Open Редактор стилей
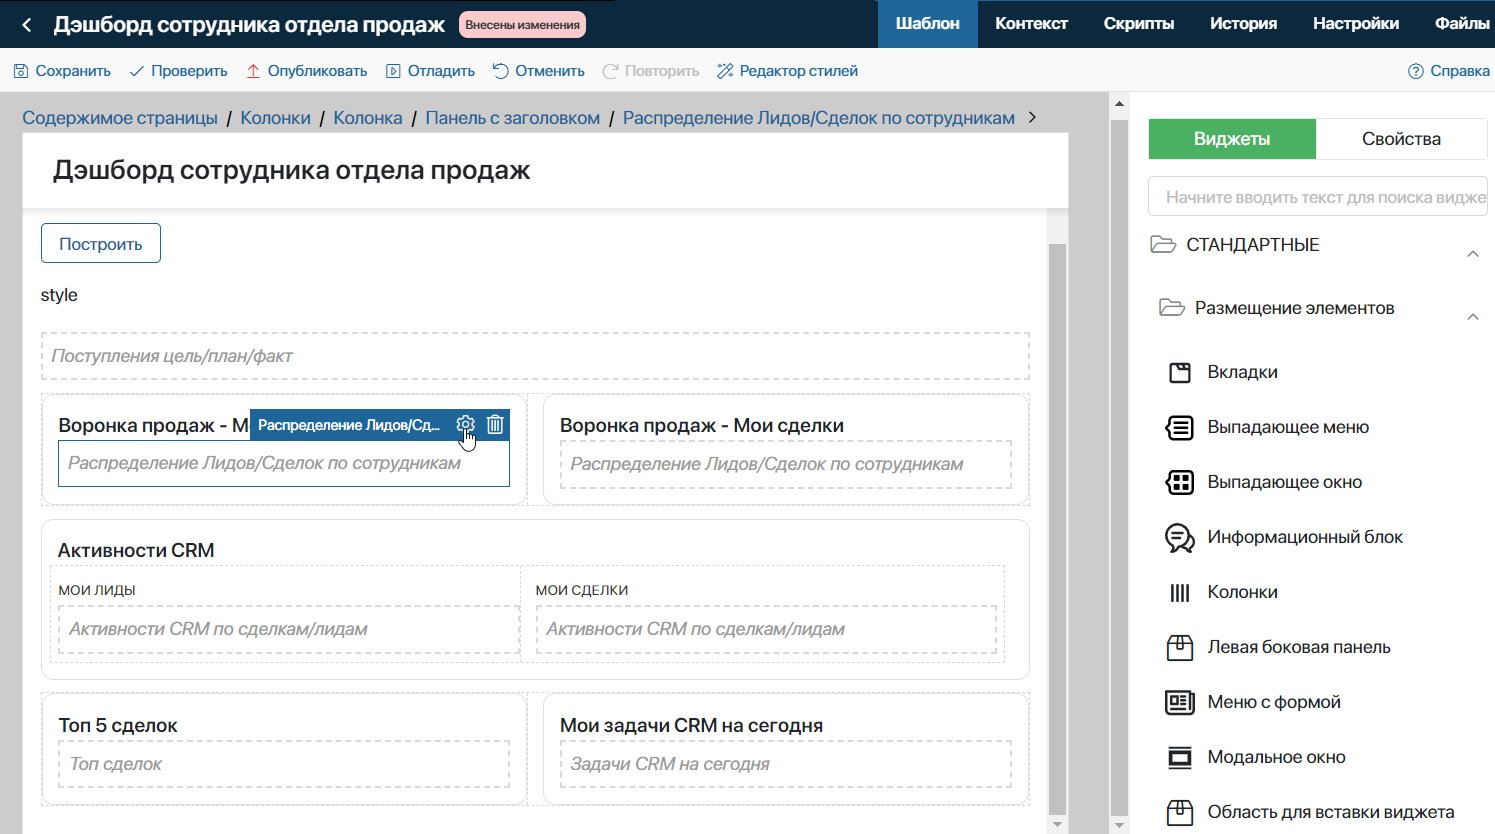The height and width of the screenshot is (834, 1495). click(787, 71)
